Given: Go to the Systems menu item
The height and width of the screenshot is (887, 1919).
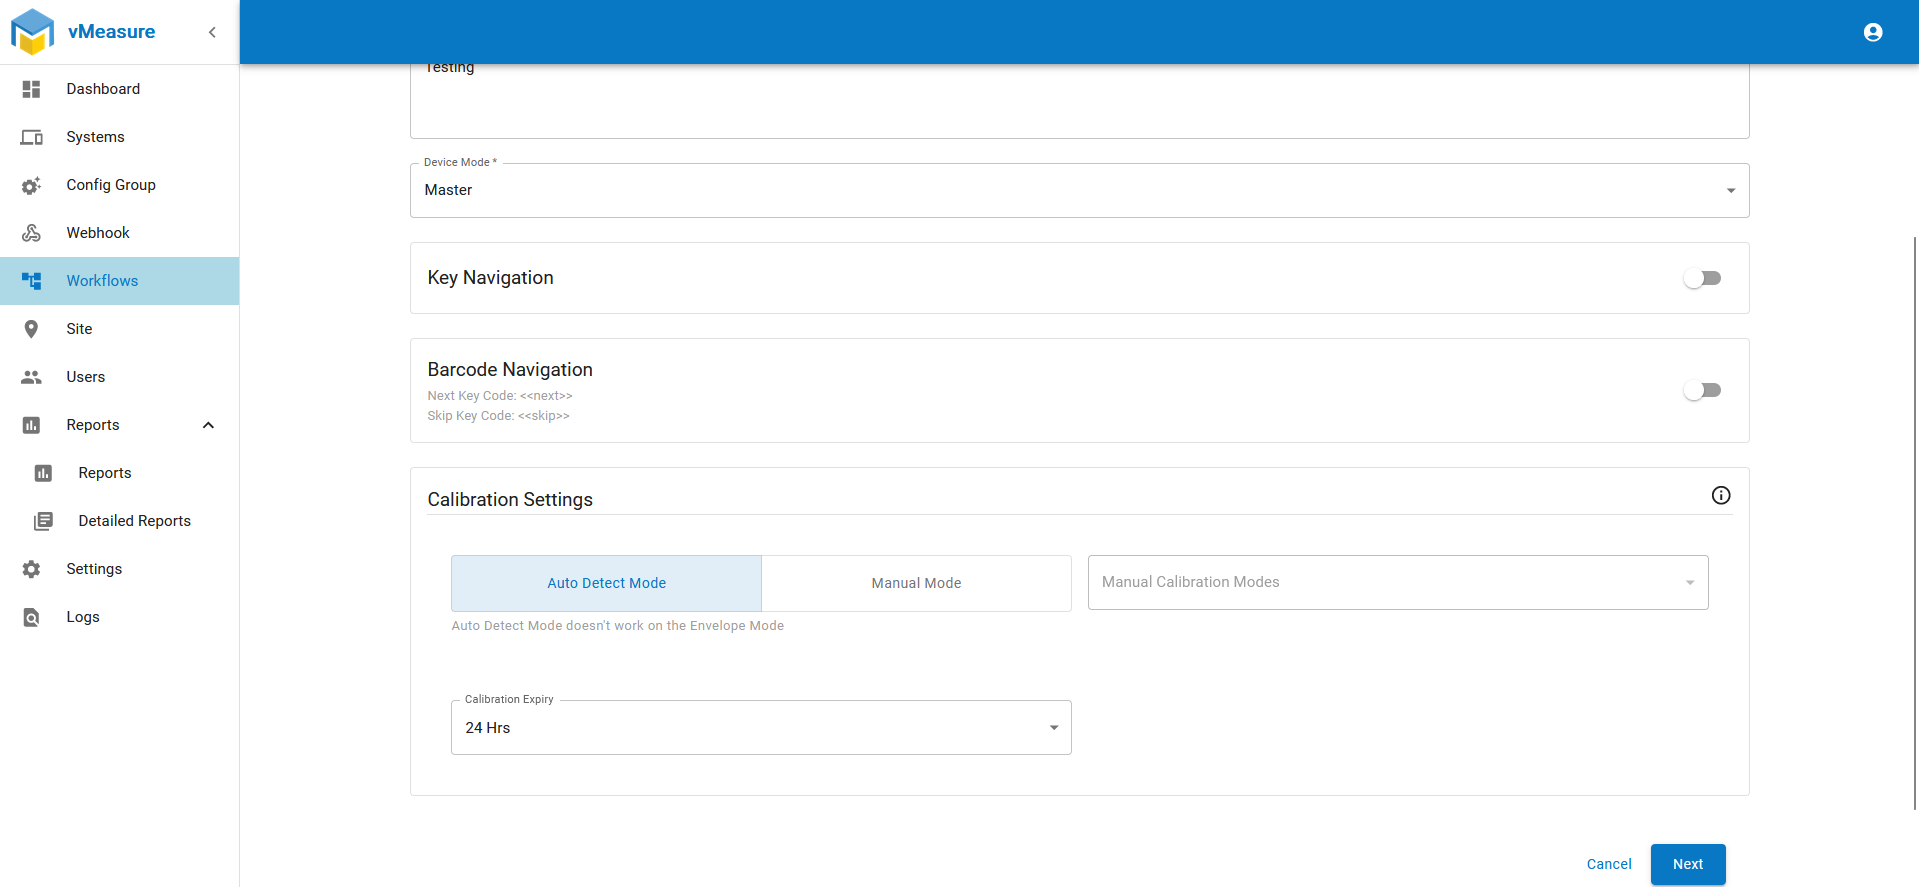Looking at the screenshot, I should [x=96, y=137].
